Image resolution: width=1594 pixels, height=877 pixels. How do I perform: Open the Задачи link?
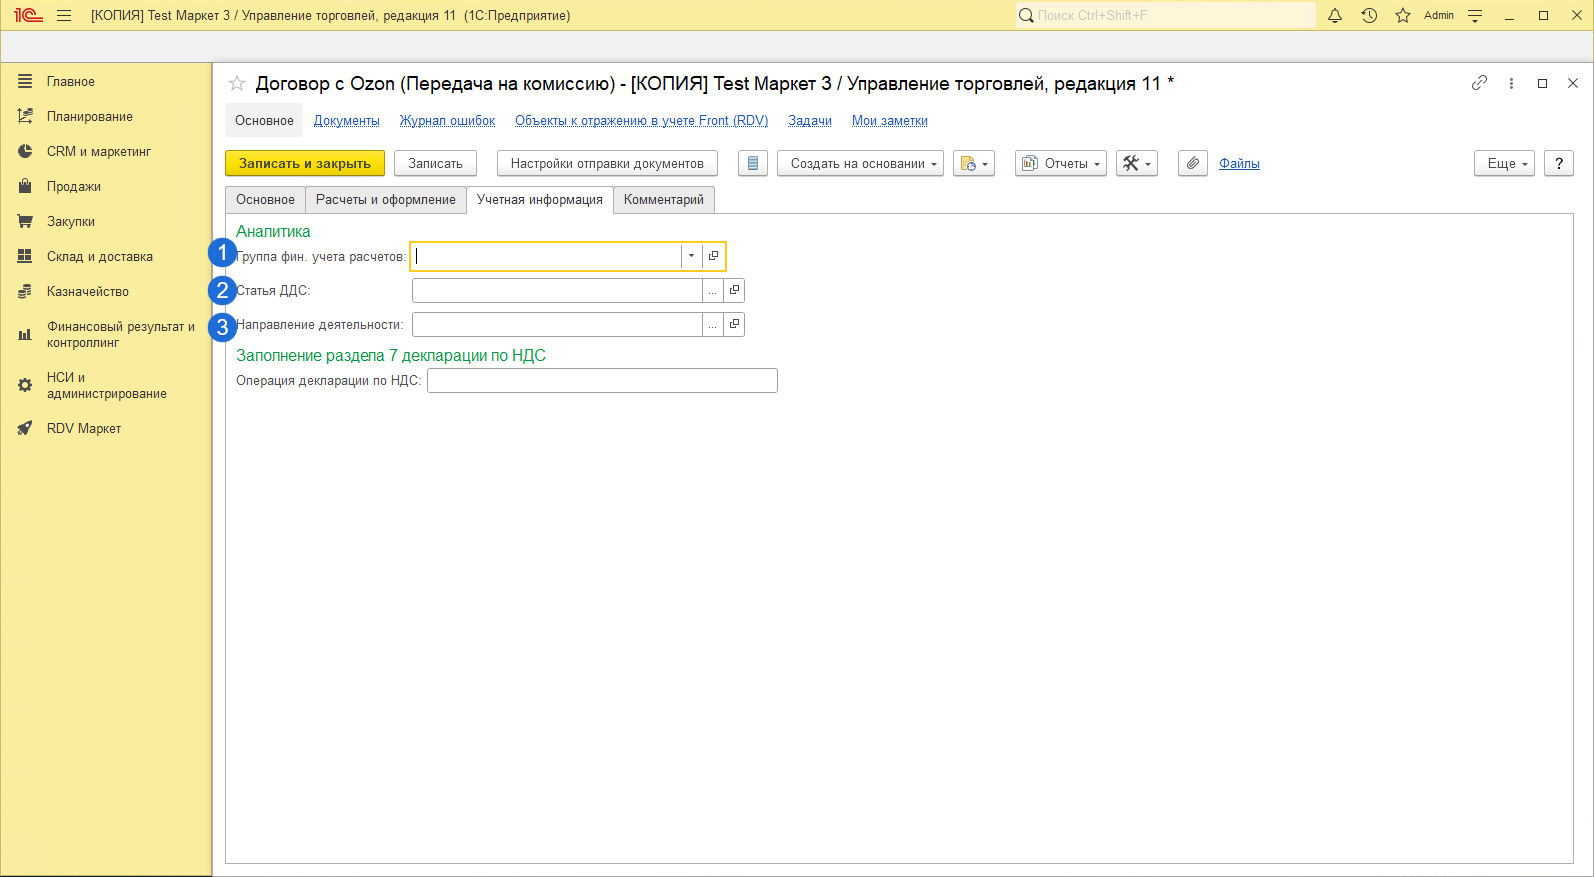810,121
